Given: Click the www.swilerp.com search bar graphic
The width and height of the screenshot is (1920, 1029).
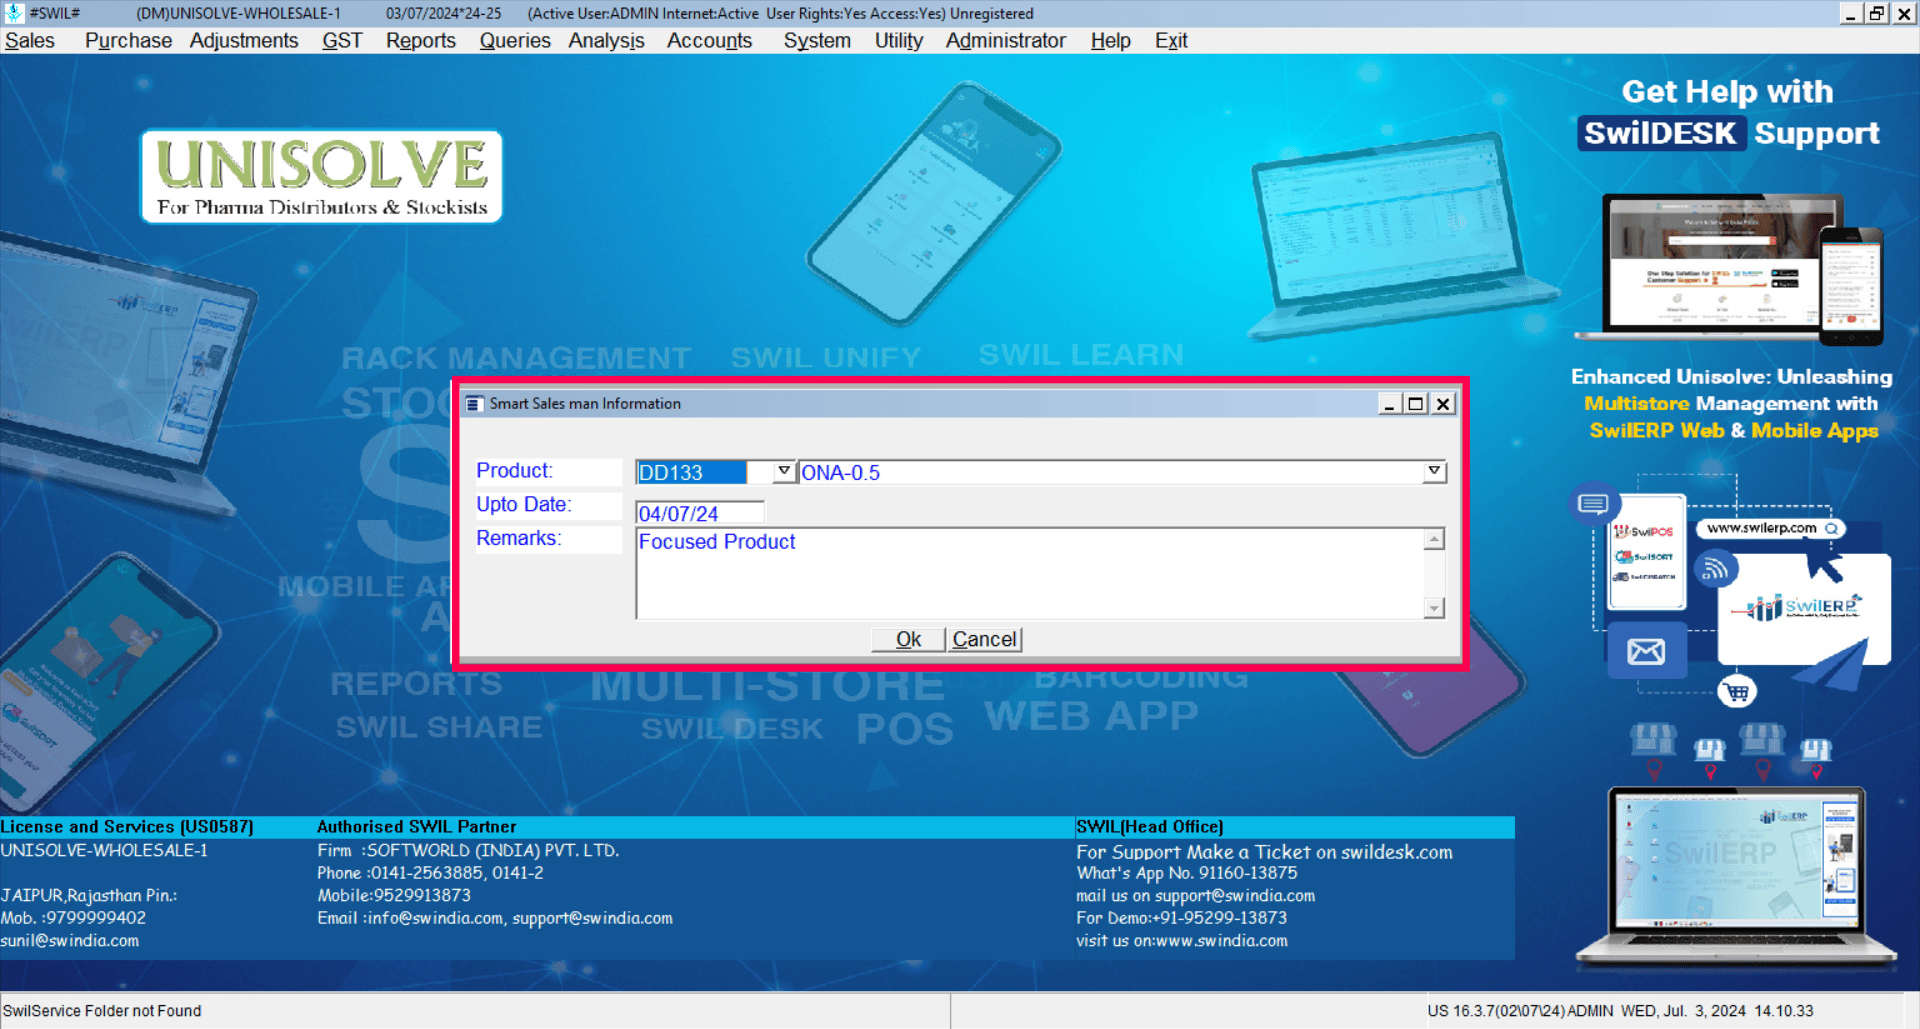Looking at the screenshot, I should click(x=1771, y=528).
